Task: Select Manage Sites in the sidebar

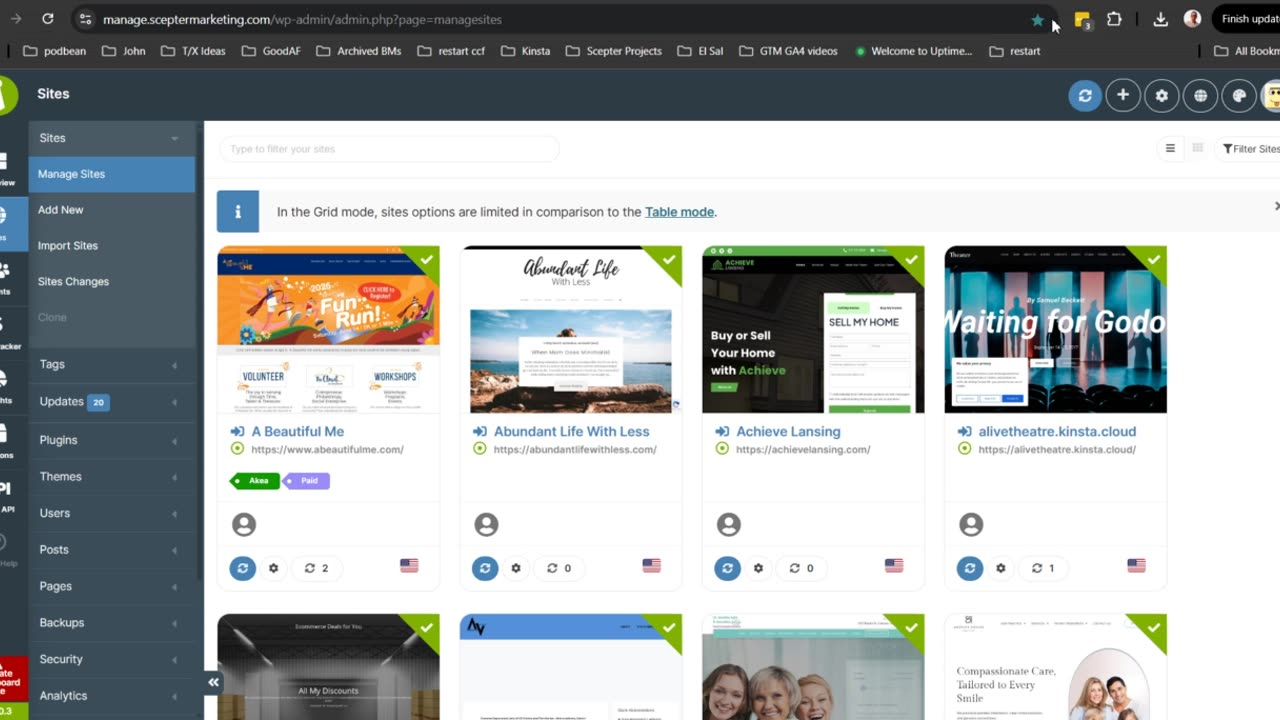Action: pos(112,174)
